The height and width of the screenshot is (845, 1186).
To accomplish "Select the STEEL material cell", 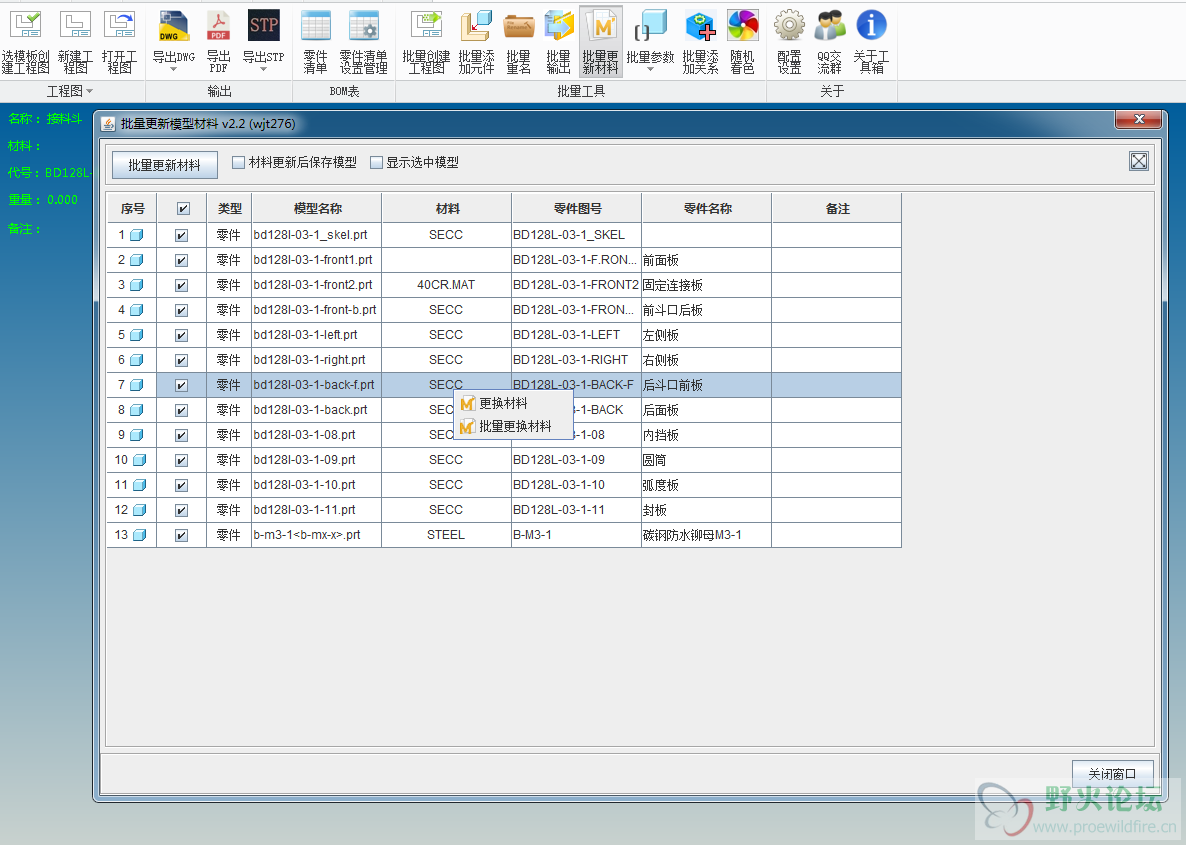I will (446, 535).
